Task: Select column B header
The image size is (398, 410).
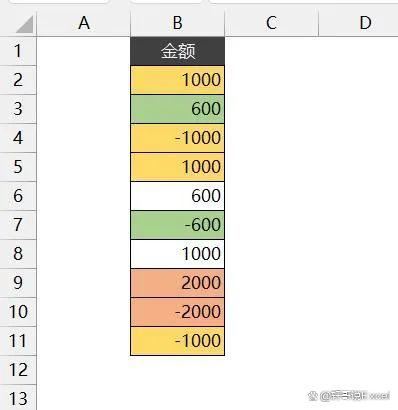Action: tap(178, 23)
